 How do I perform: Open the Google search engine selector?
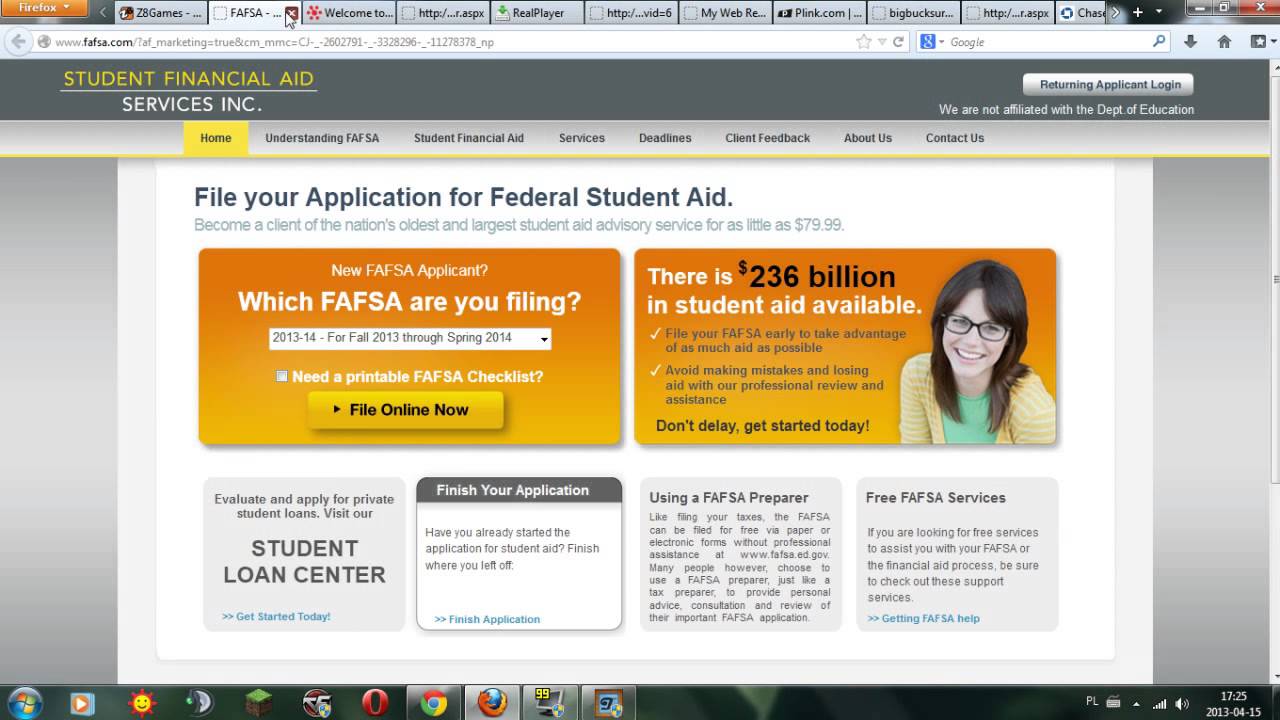931,42
